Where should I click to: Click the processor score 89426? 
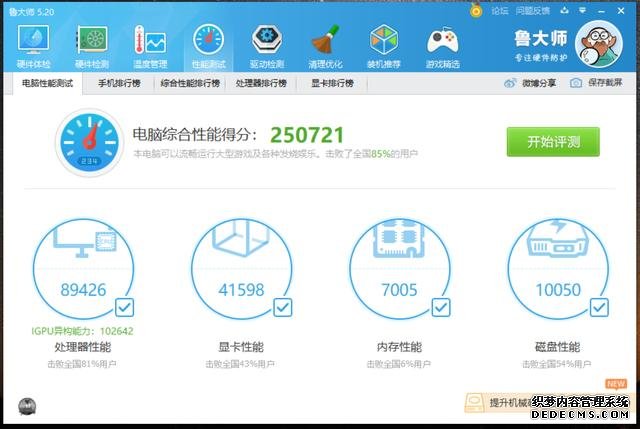[x=83, y=290]
